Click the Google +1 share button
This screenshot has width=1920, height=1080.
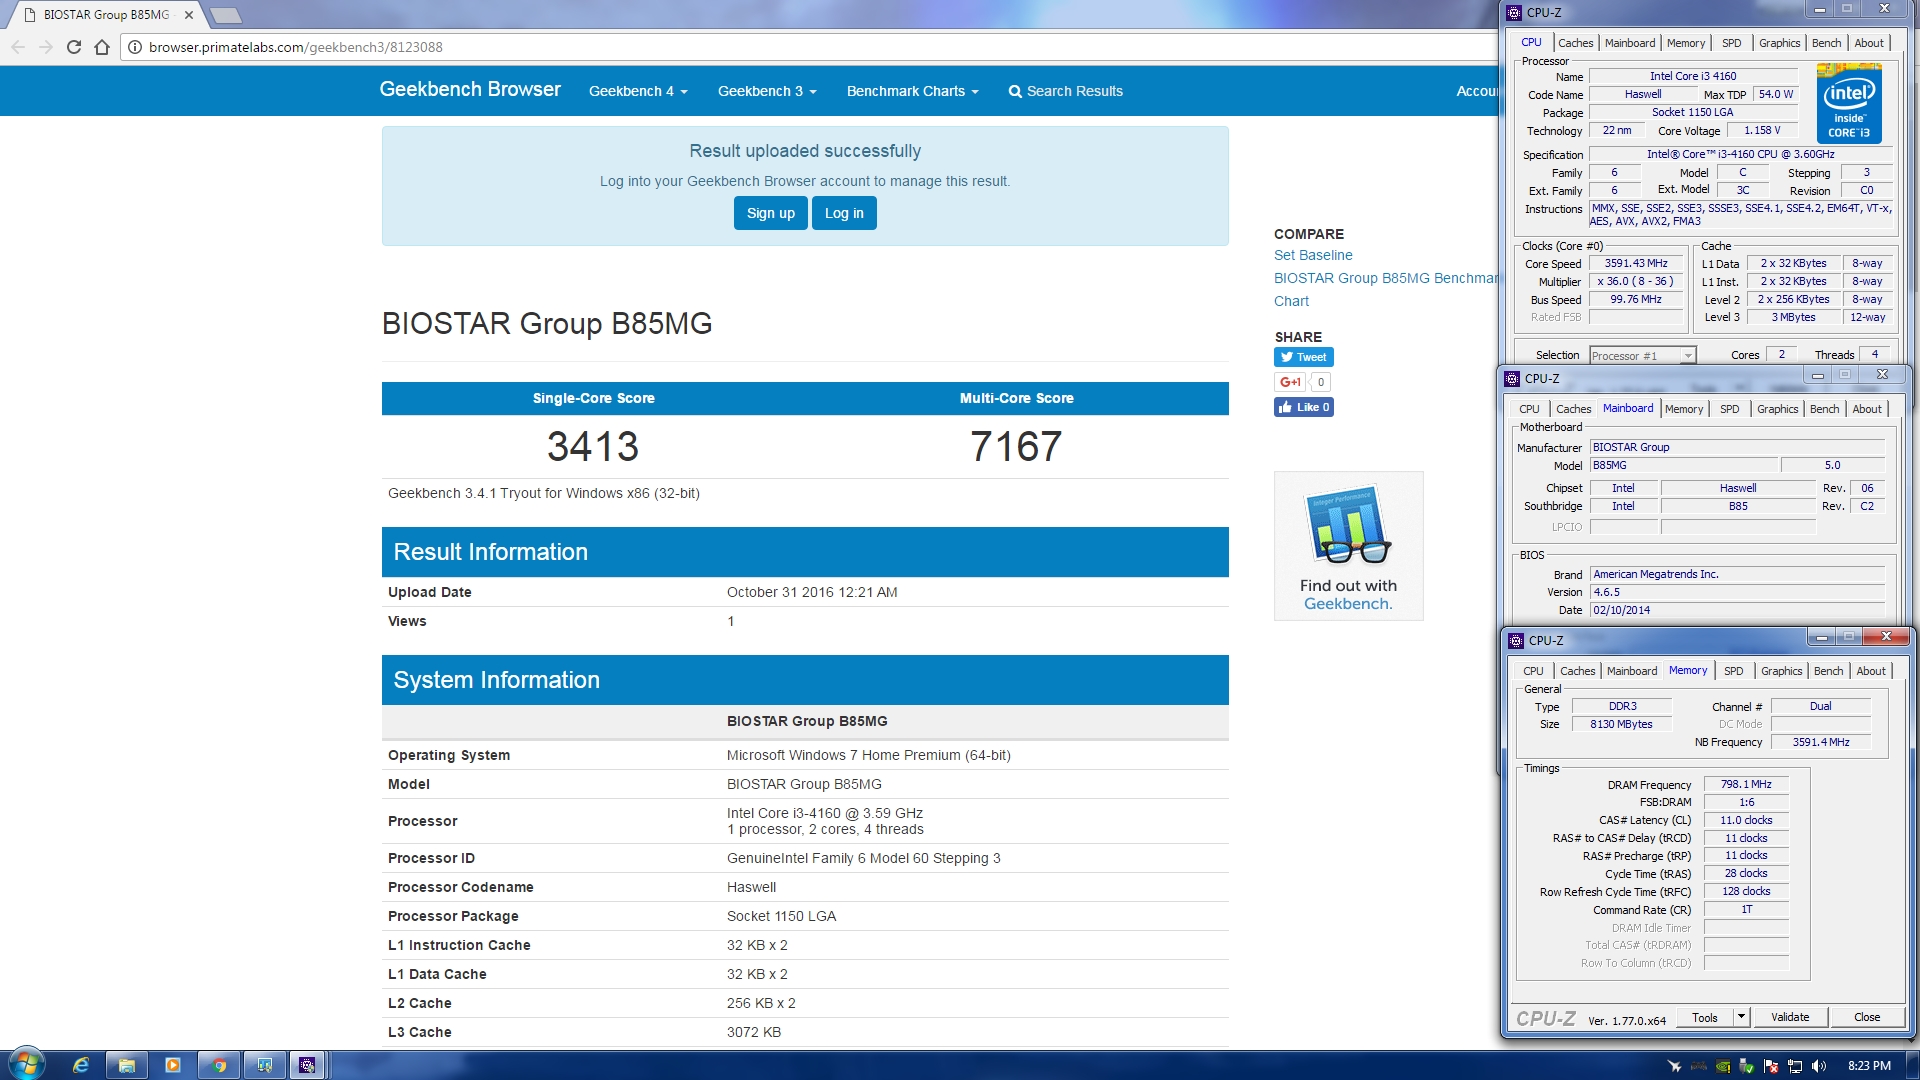pos(1290,382)
